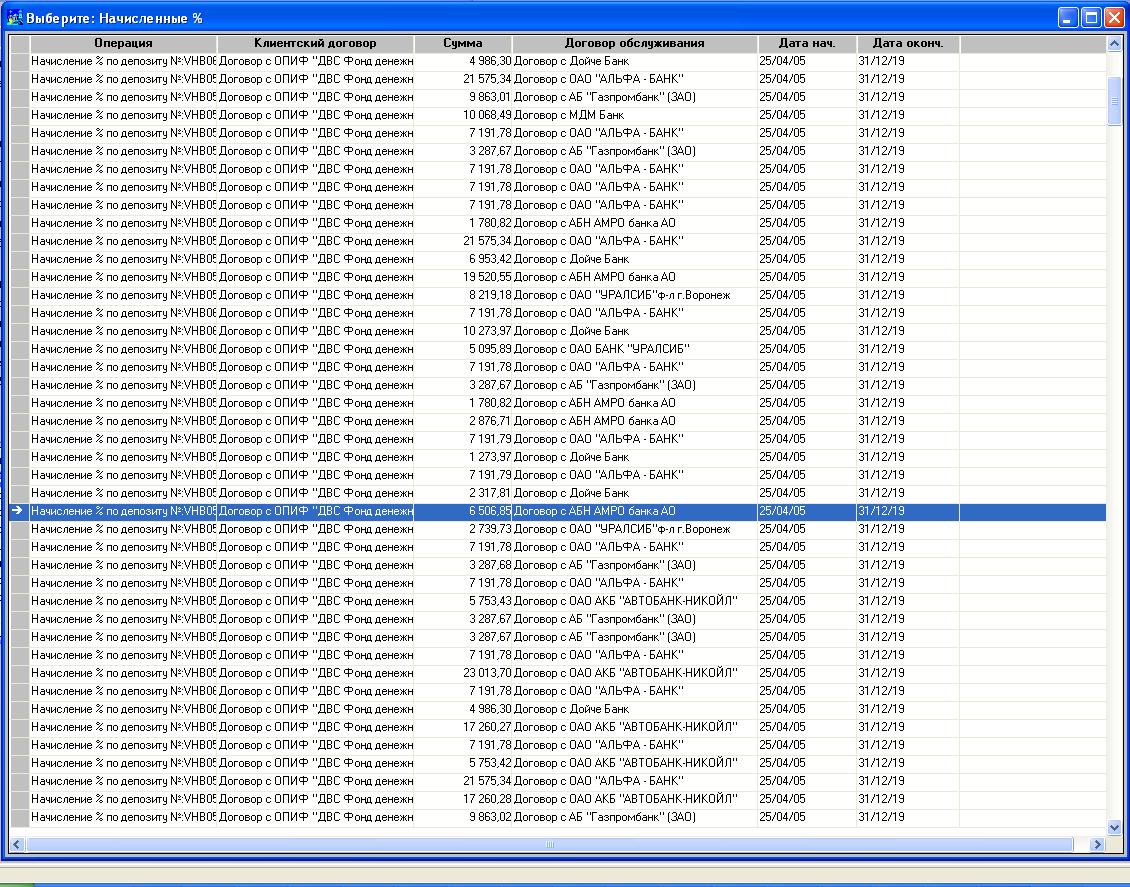Click the vertical scrollbar thumb

[1114, 100]
